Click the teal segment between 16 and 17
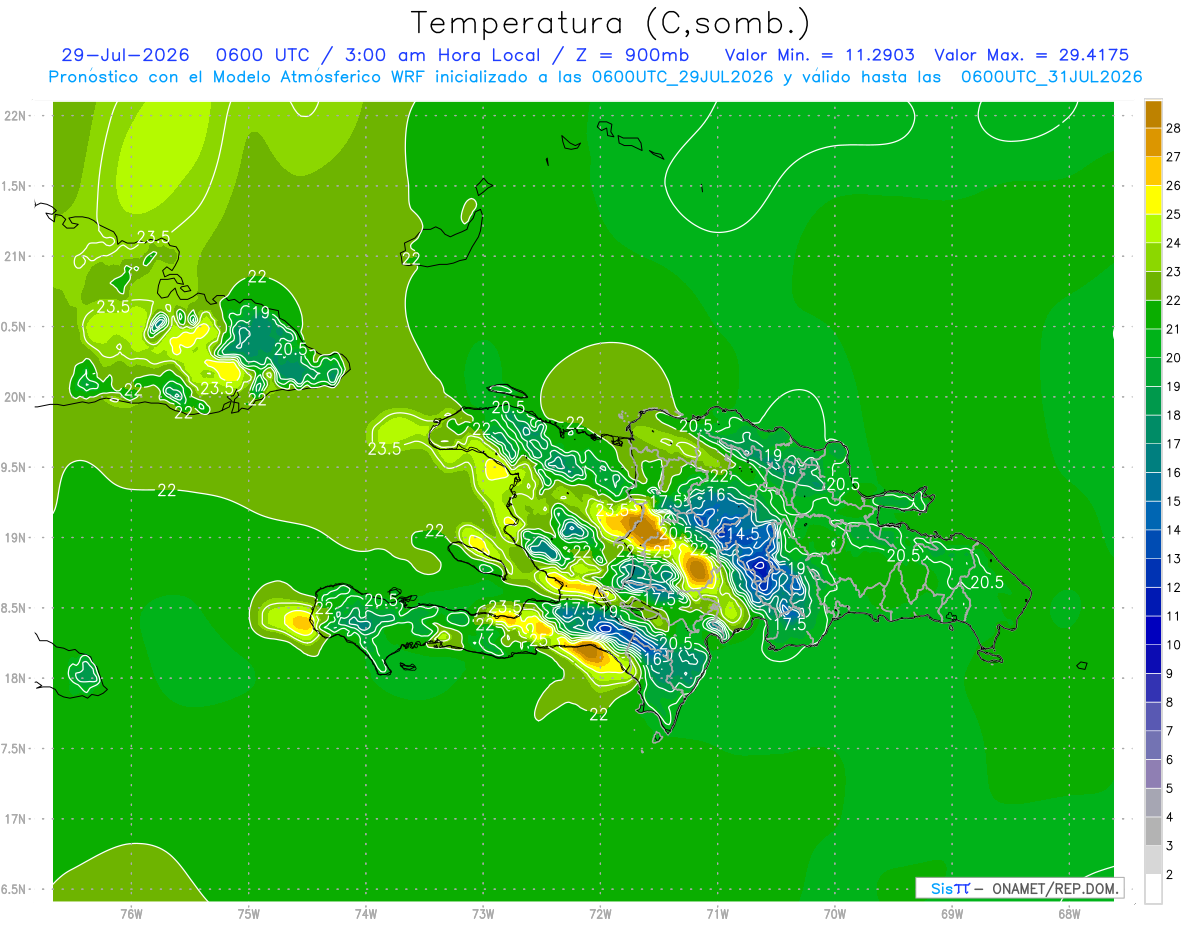 (x=1153, y=459)
